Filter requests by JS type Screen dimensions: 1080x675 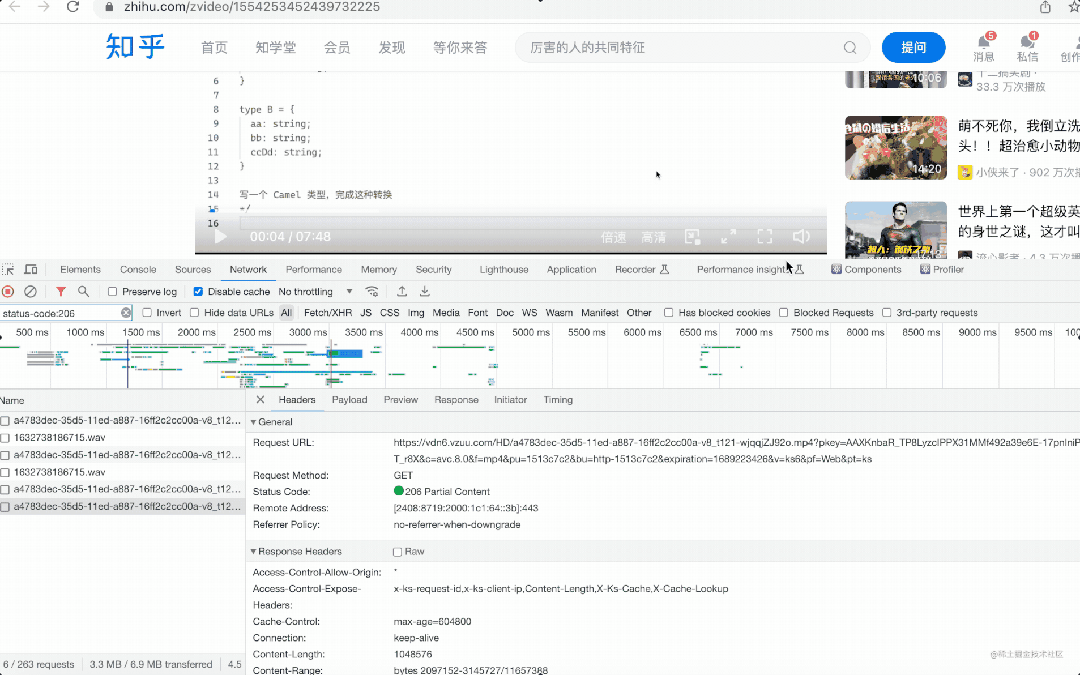click(366, 313)
